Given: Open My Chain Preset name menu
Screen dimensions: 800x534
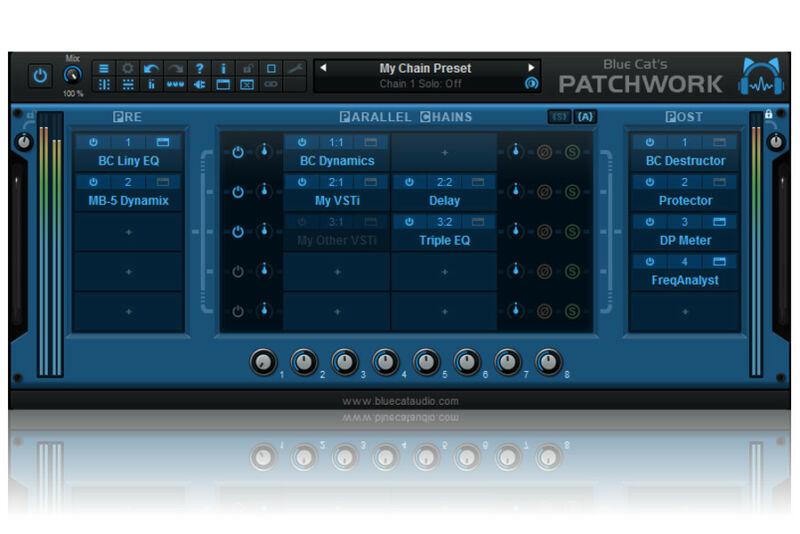Looking at the screenshot, I should (x=425, y=68).
